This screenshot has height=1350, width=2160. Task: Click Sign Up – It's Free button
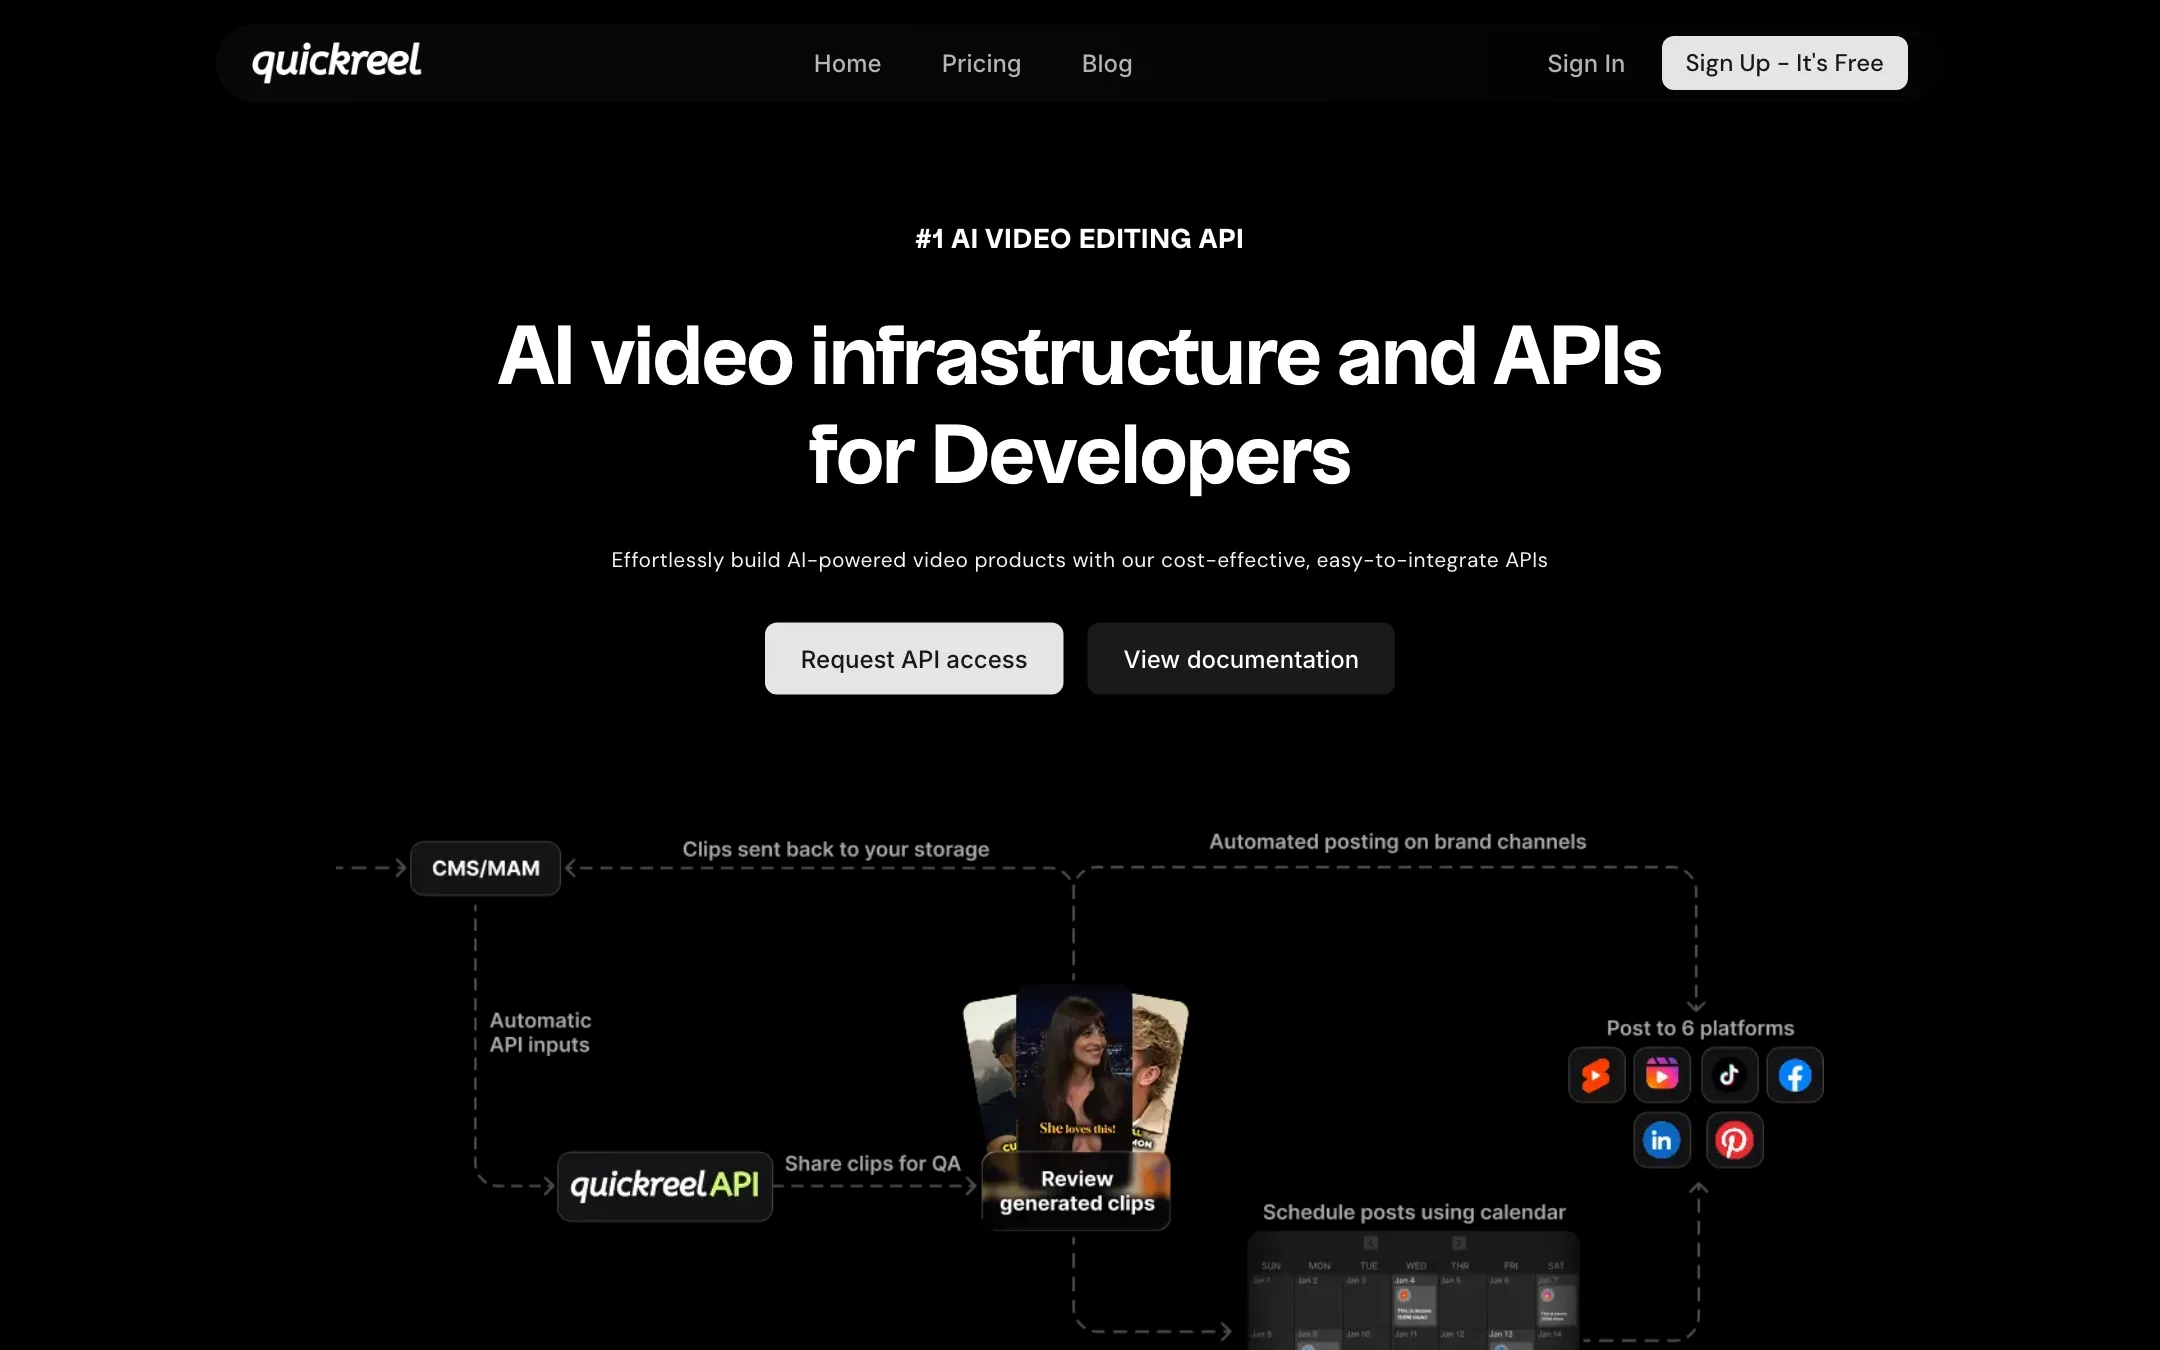(x=1784, y=63)
